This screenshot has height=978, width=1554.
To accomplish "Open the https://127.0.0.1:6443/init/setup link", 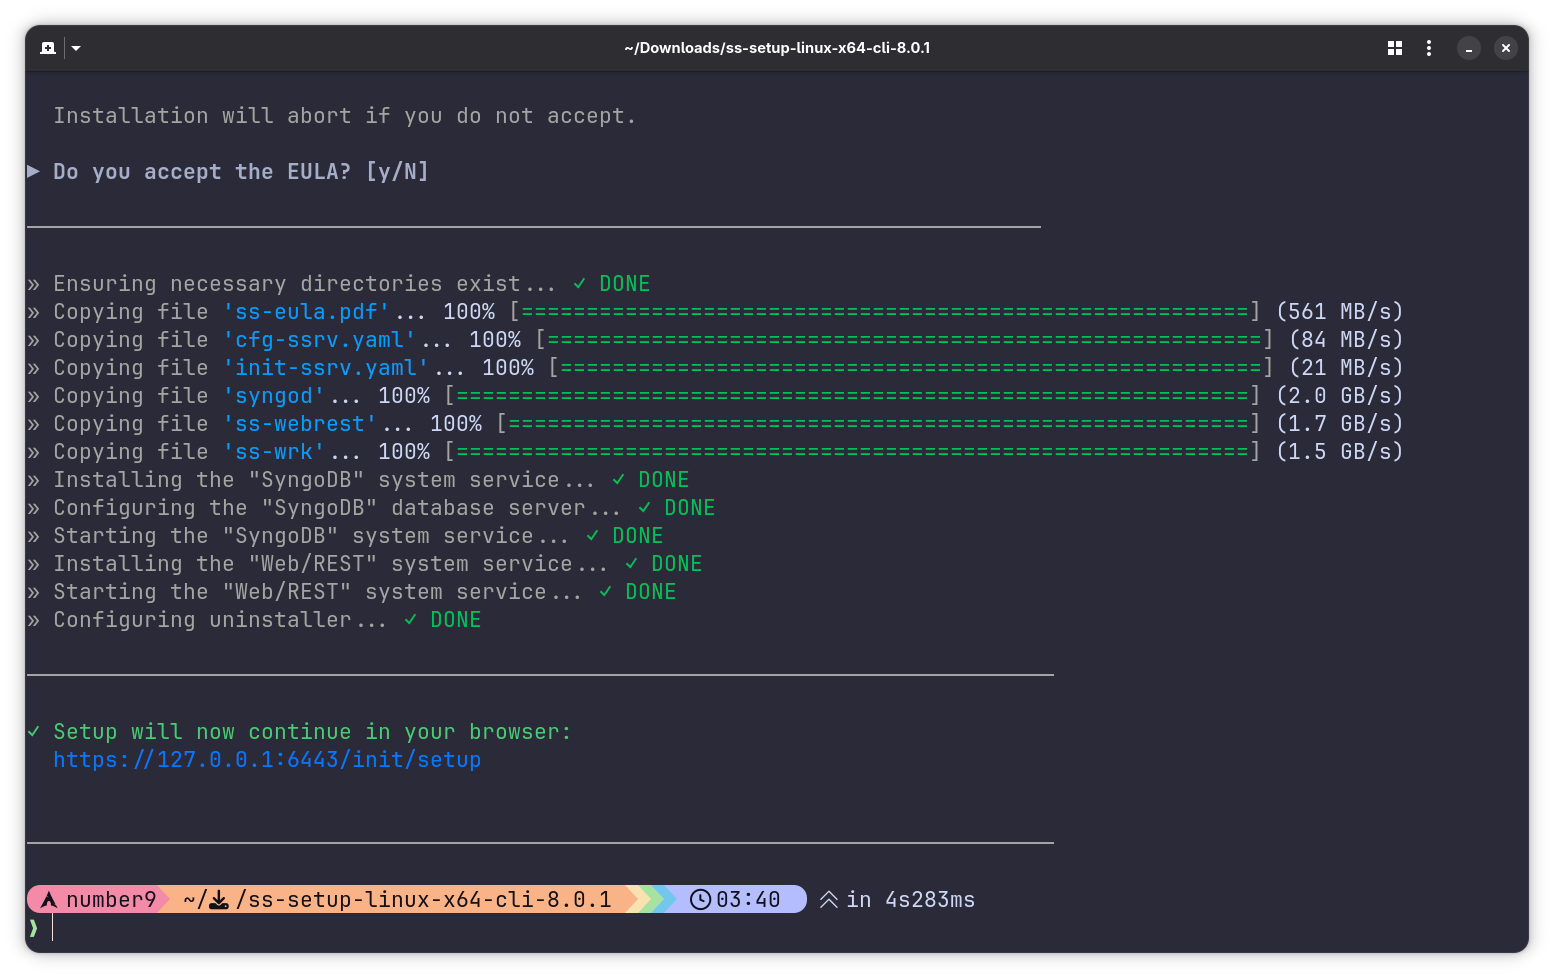I will (x=267, y=760).
